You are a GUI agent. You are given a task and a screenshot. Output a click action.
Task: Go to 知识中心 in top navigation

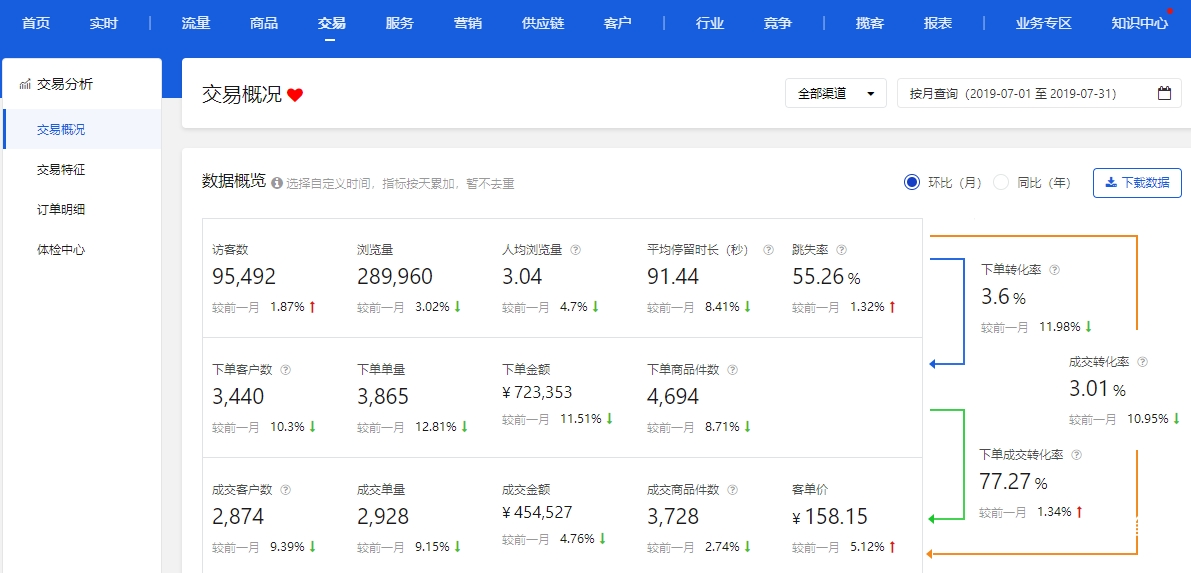[x=1139, y=23]
